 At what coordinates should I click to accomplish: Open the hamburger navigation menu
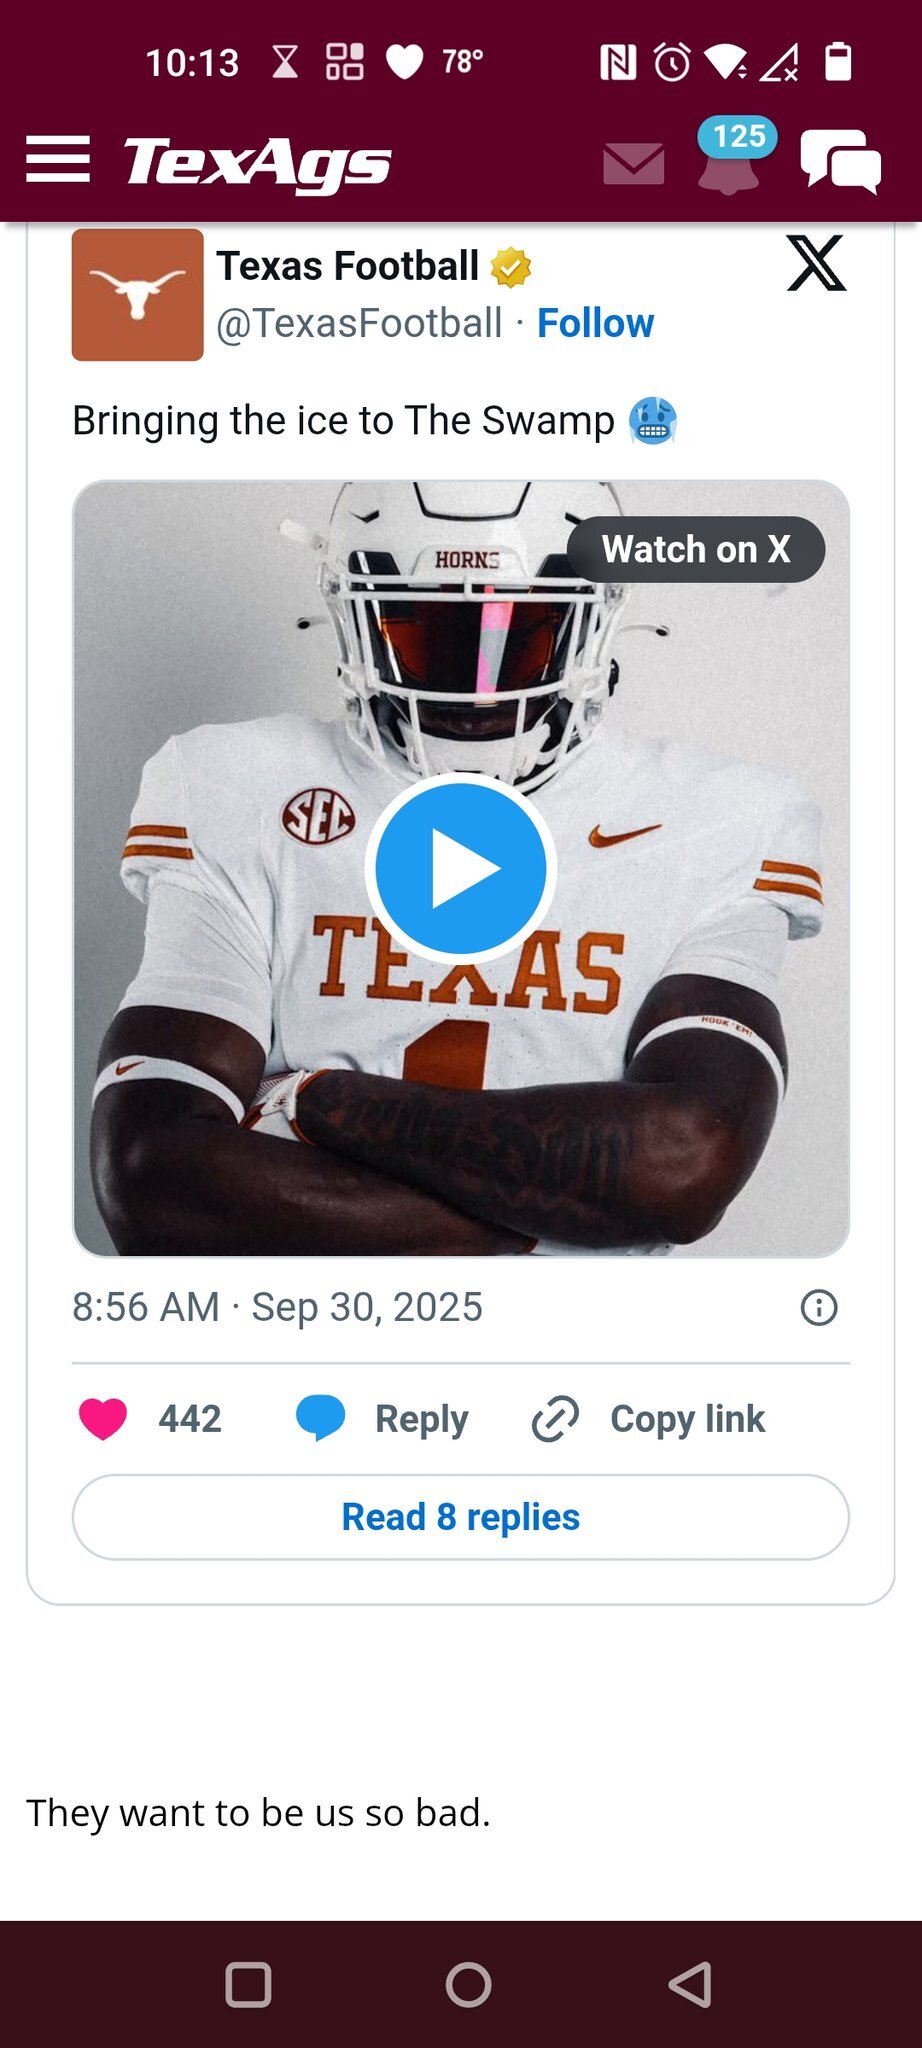coord(58,160)
